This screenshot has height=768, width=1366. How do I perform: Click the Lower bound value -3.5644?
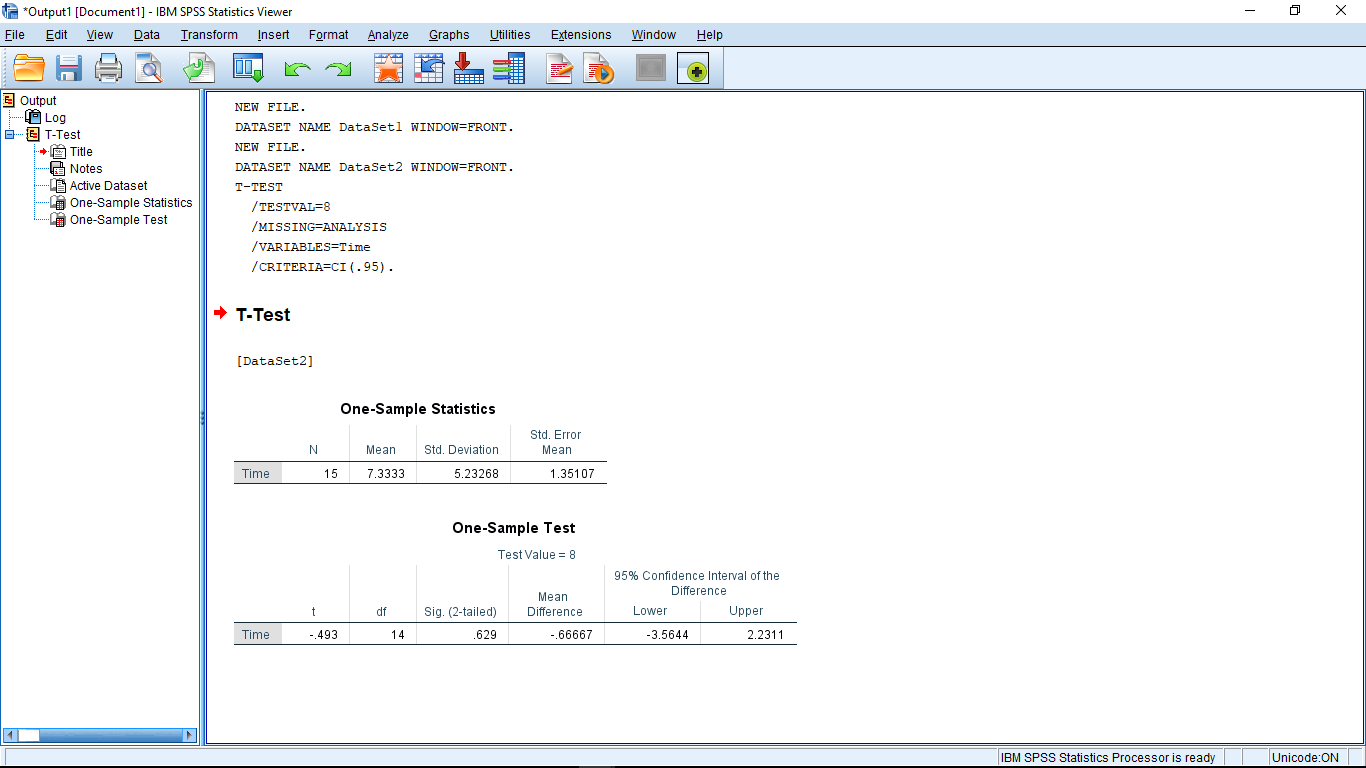tap(667, 635)
